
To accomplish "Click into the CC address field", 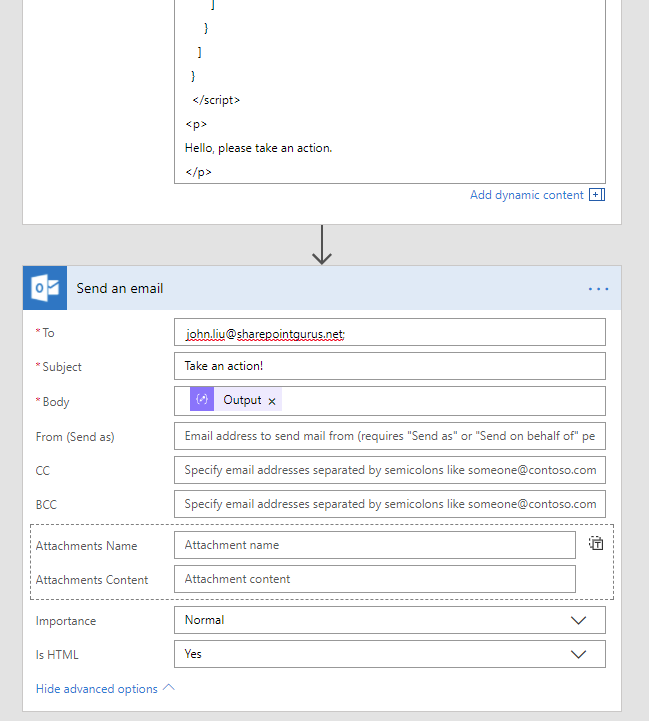I will [390, 470].
